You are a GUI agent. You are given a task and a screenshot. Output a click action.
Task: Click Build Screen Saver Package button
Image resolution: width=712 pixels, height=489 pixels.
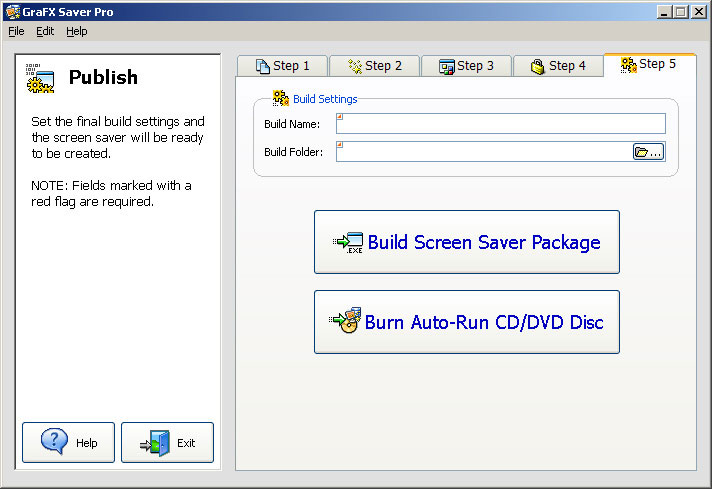point(467,242)
